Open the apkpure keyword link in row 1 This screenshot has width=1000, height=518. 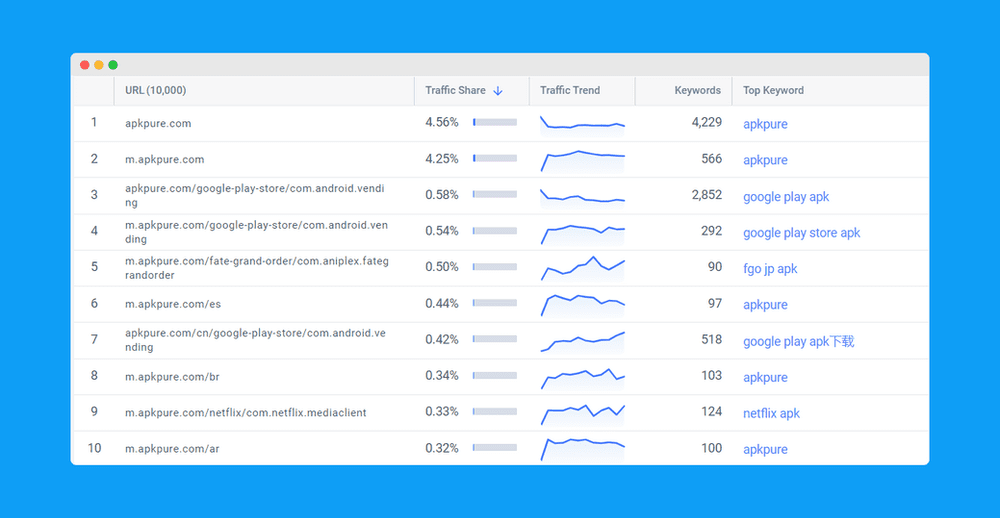coord(765,124)
